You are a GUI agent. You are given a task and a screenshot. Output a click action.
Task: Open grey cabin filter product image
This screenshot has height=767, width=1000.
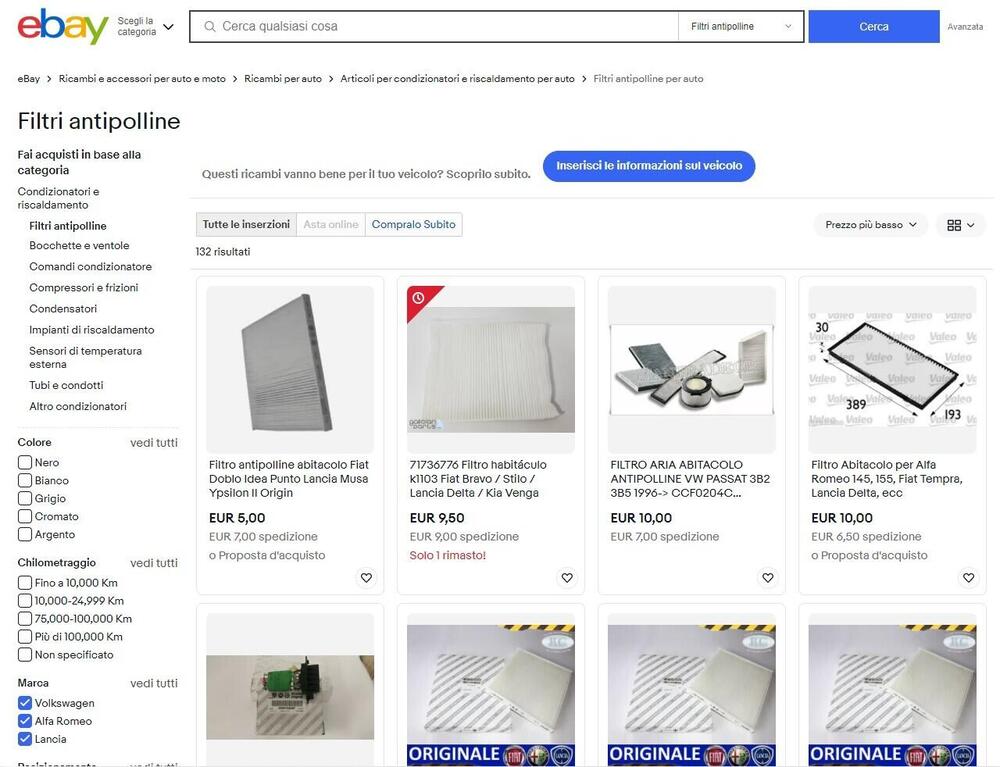290,369
